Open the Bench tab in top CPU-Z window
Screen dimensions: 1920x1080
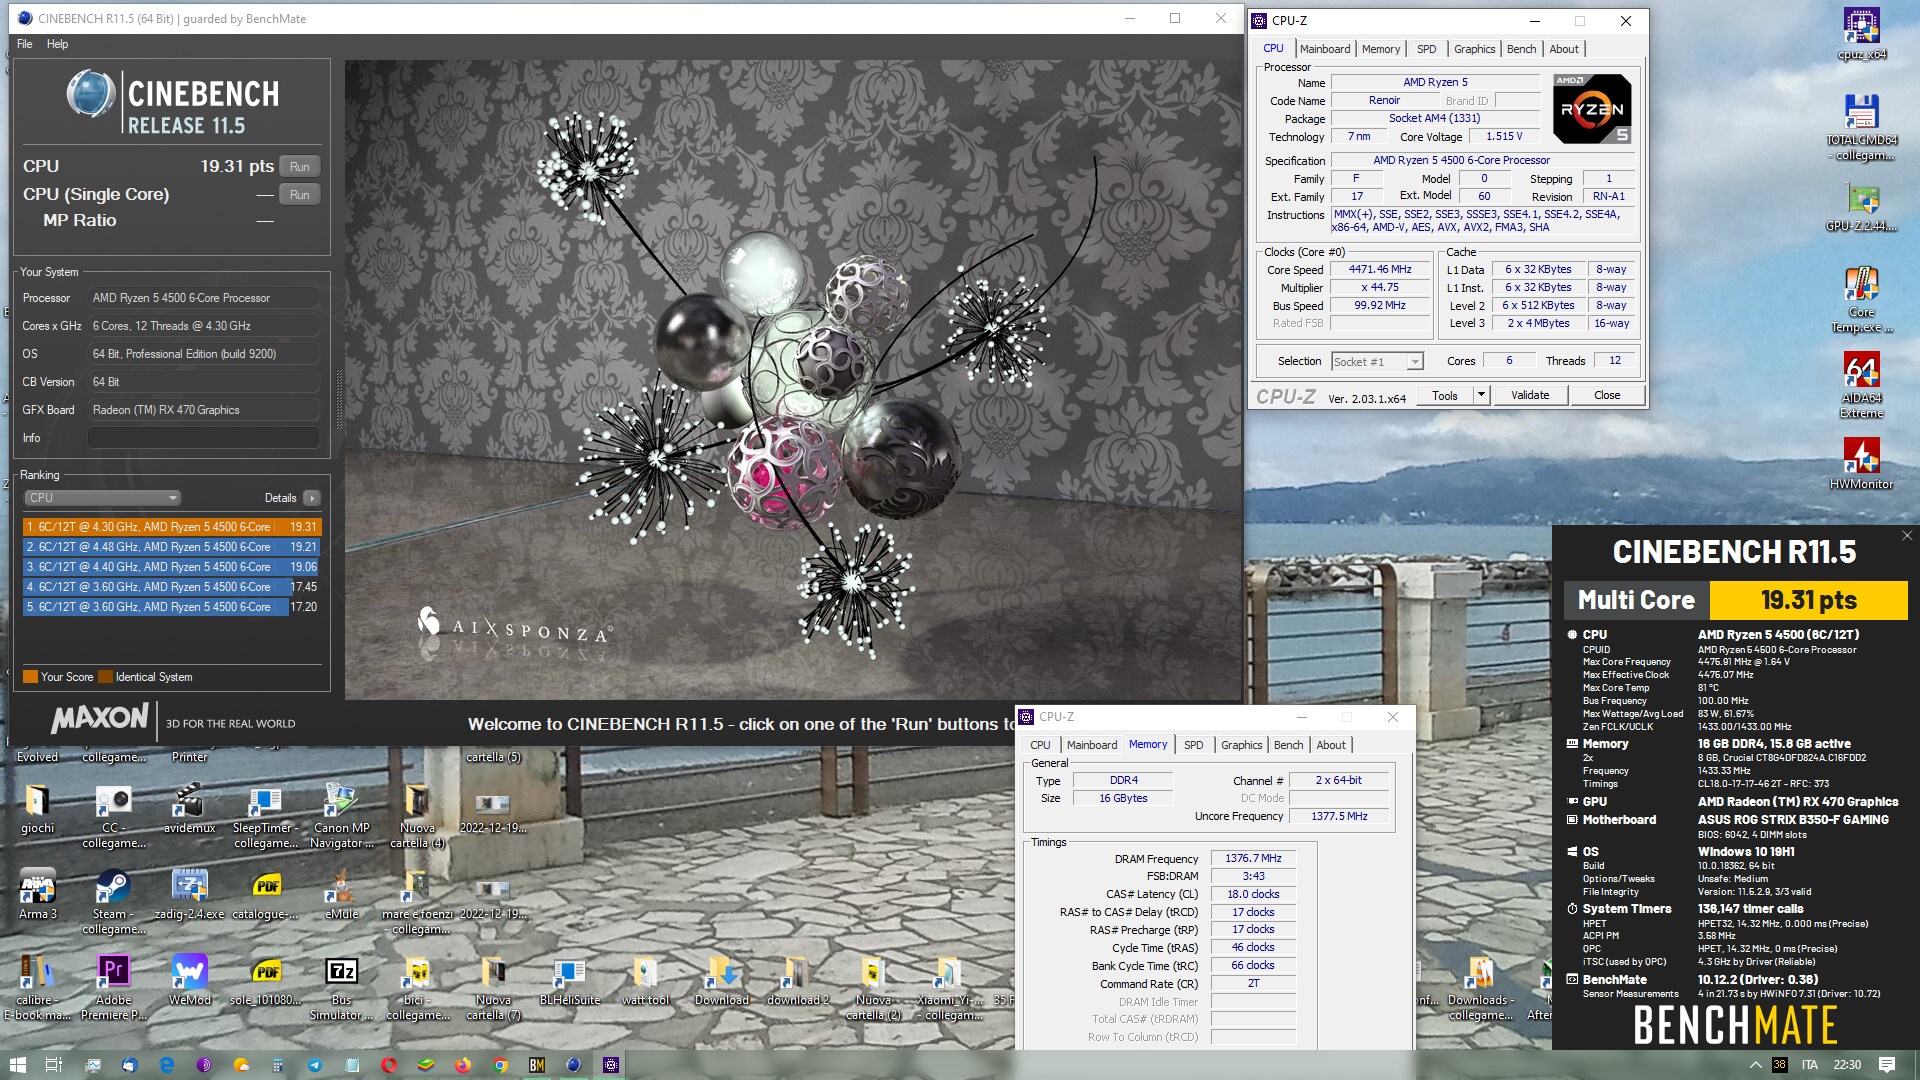pos(1521,49)
